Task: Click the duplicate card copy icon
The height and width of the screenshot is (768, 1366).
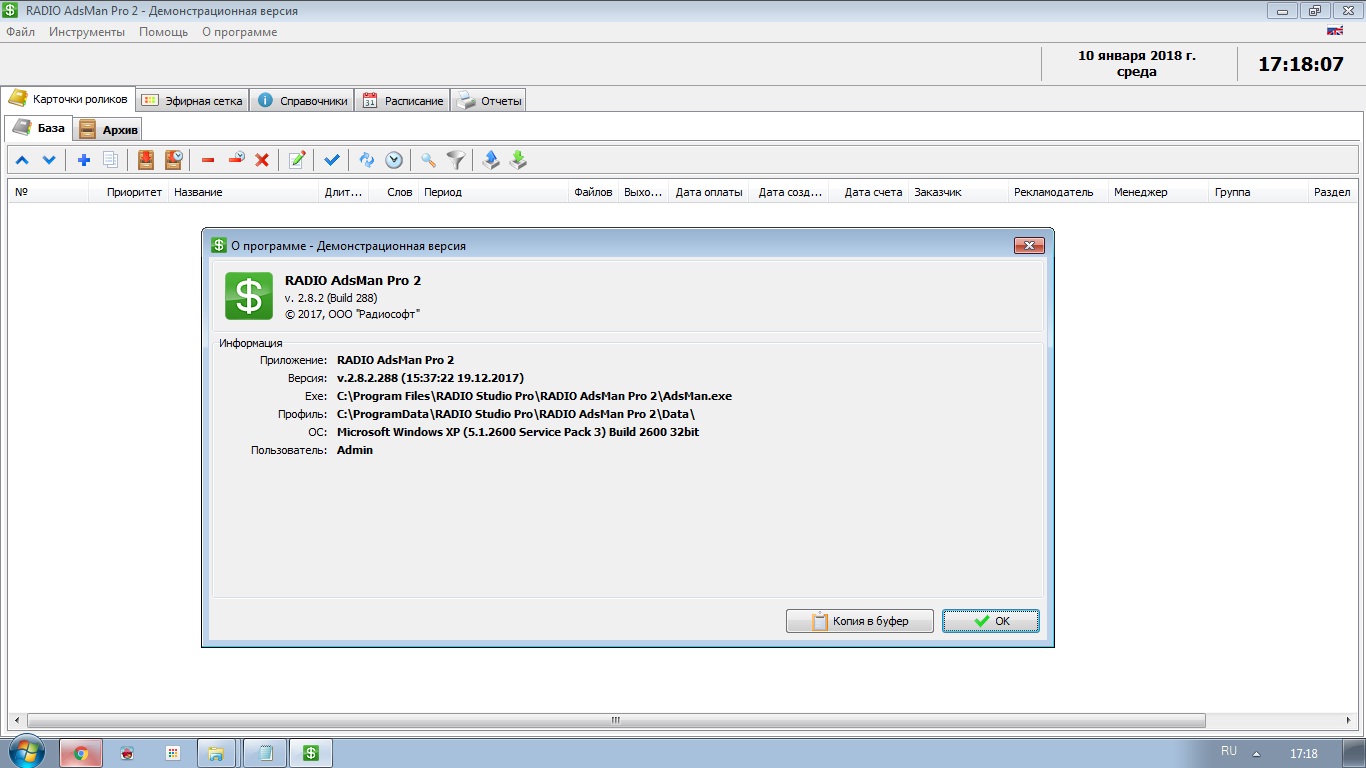Action: (111, 160)
